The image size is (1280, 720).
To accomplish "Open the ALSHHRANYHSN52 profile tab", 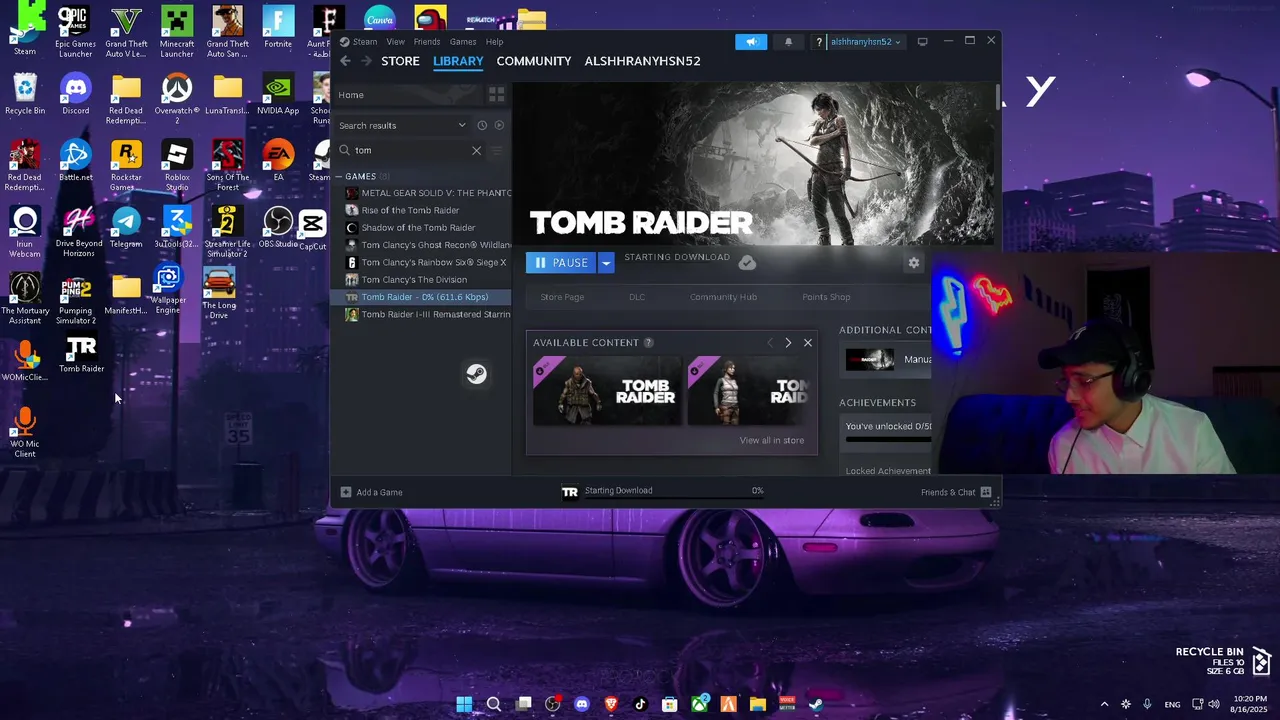I will click(x=642, y=61).
